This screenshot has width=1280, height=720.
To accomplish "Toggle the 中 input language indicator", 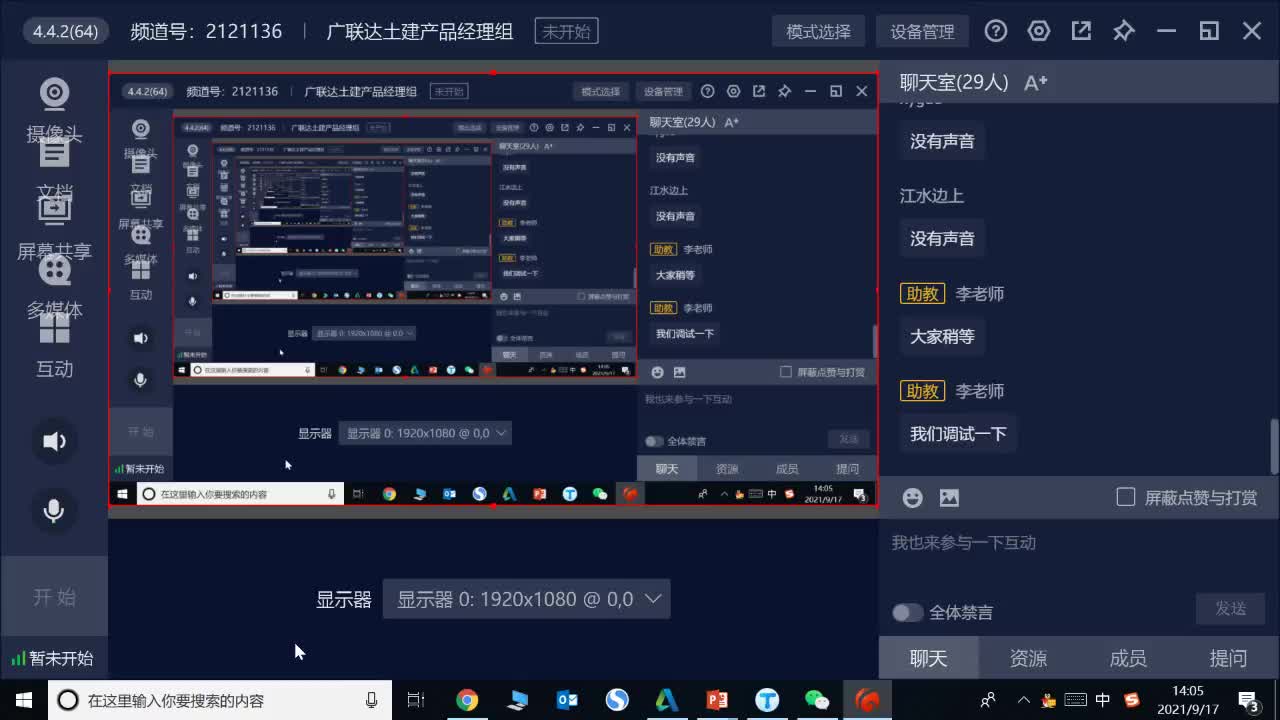I will tap(1103, 700).
